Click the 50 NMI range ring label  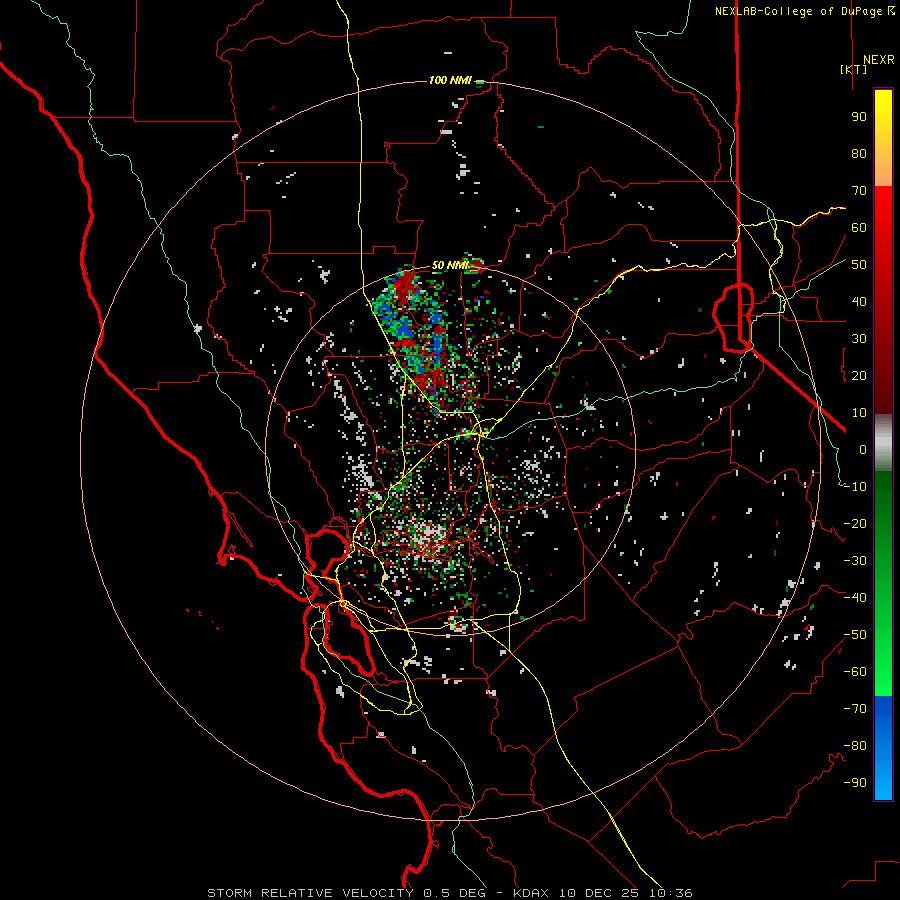(x=449, y=265)
